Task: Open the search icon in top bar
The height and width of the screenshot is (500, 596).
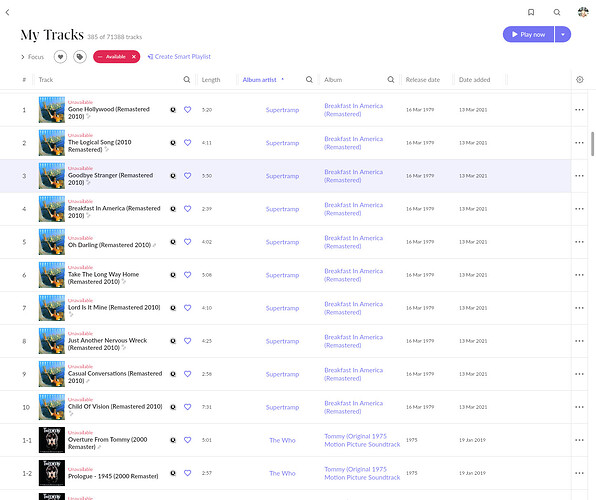Action: click(x=557, y=12)
